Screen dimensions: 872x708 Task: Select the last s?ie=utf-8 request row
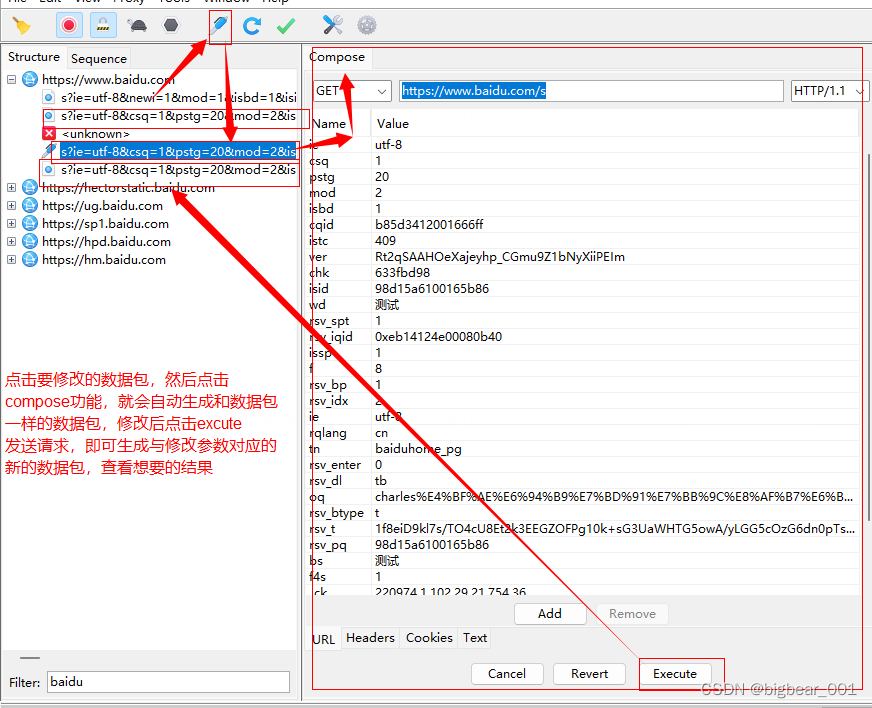[x=179, y=170]
